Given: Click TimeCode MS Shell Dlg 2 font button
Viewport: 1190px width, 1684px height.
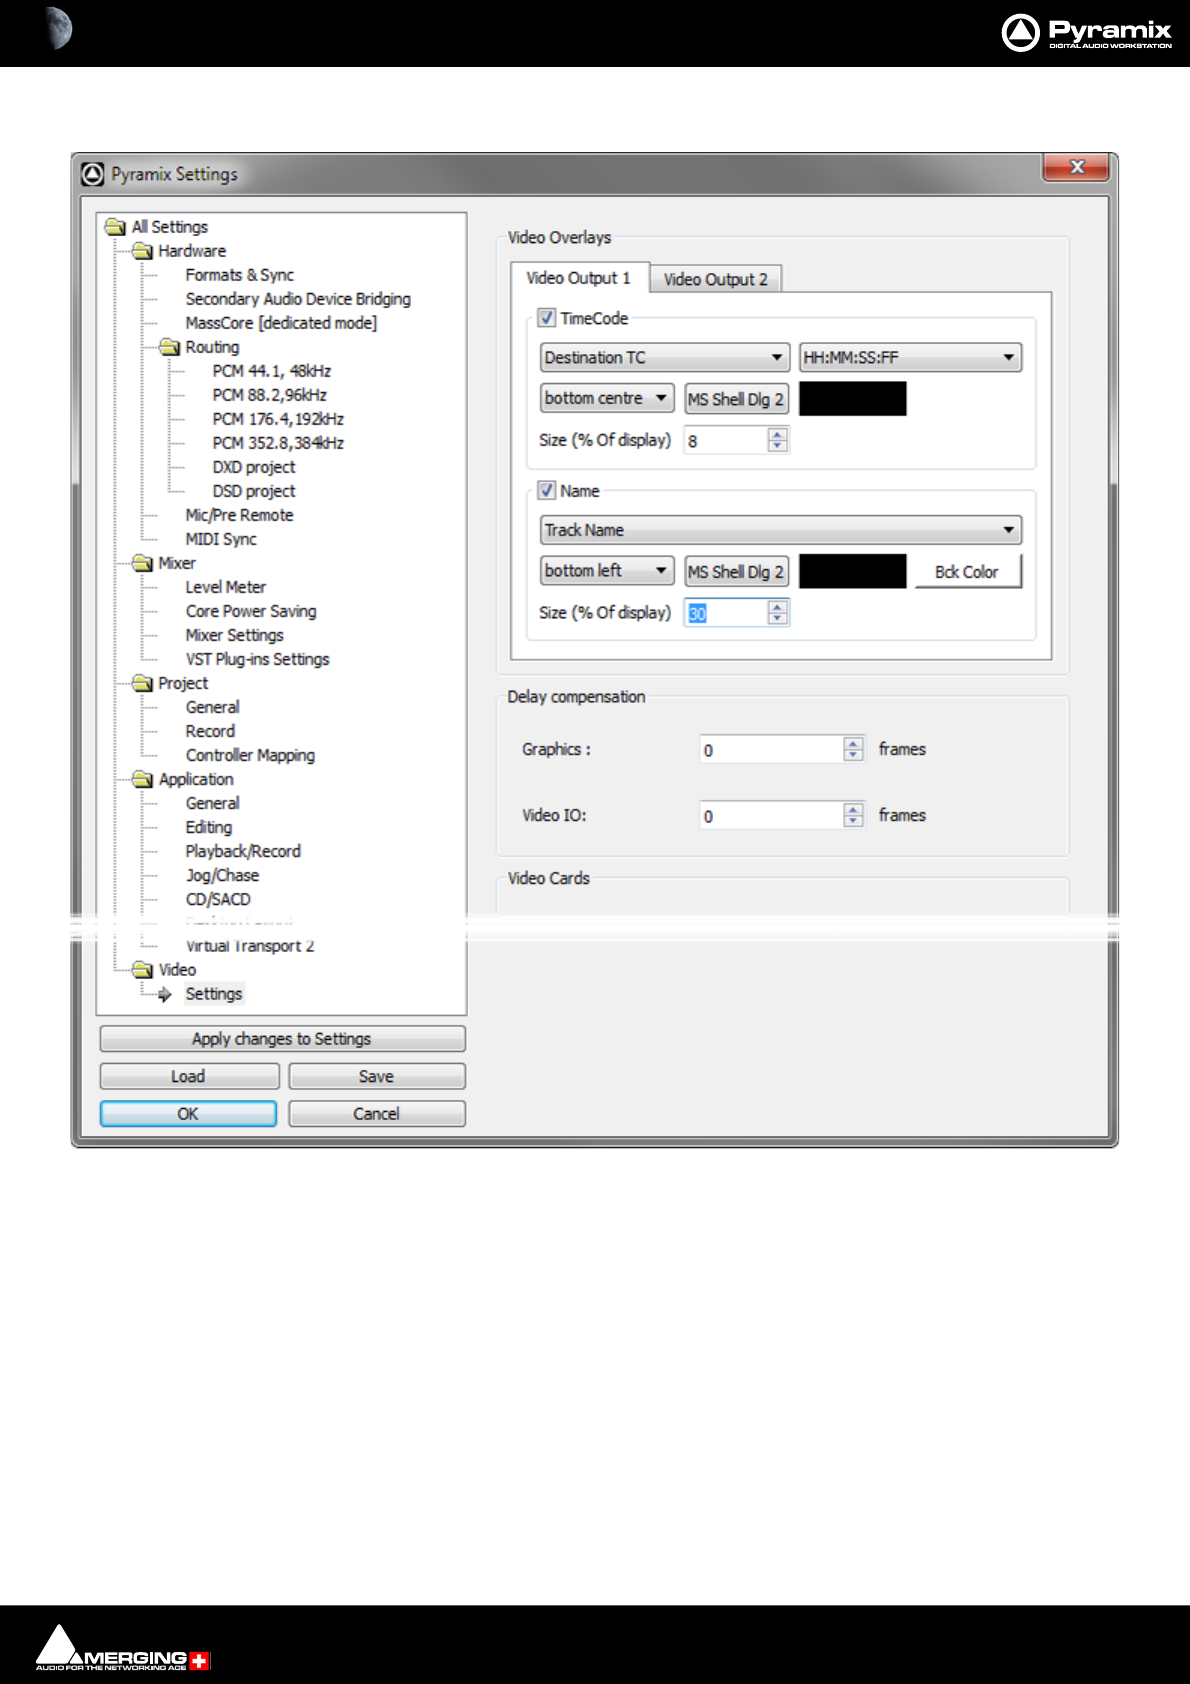Looking at the screenshot, I should (x=737, y=399).
